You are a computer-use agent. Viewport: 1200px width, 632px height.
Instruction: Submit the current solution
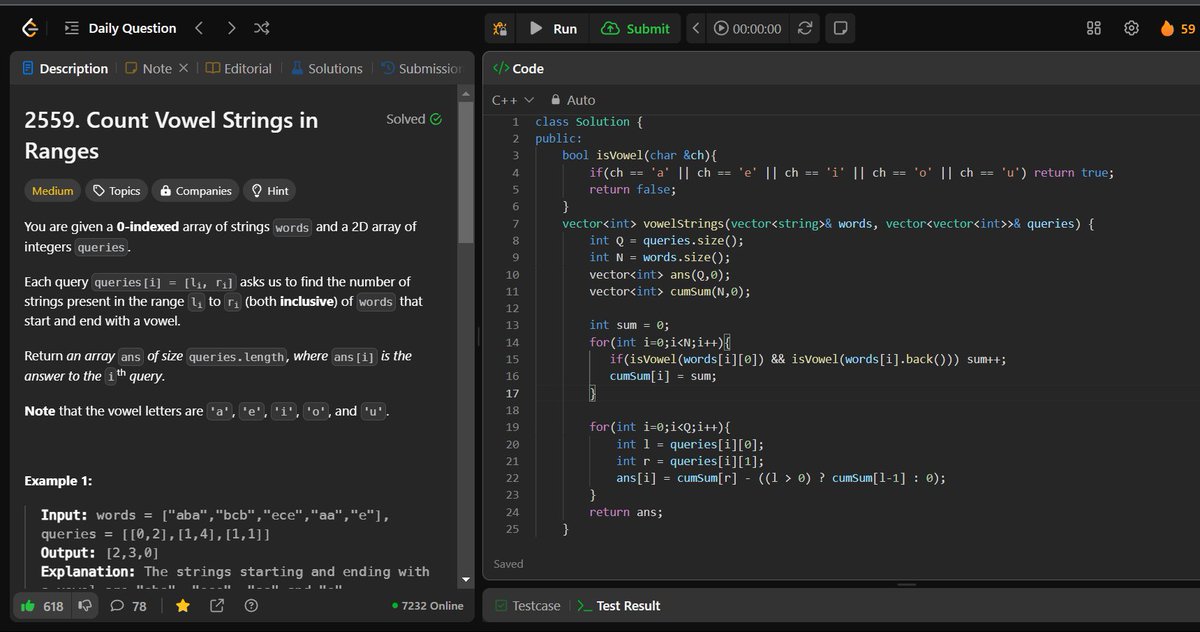pyautogui.click(x=635, y=28)
